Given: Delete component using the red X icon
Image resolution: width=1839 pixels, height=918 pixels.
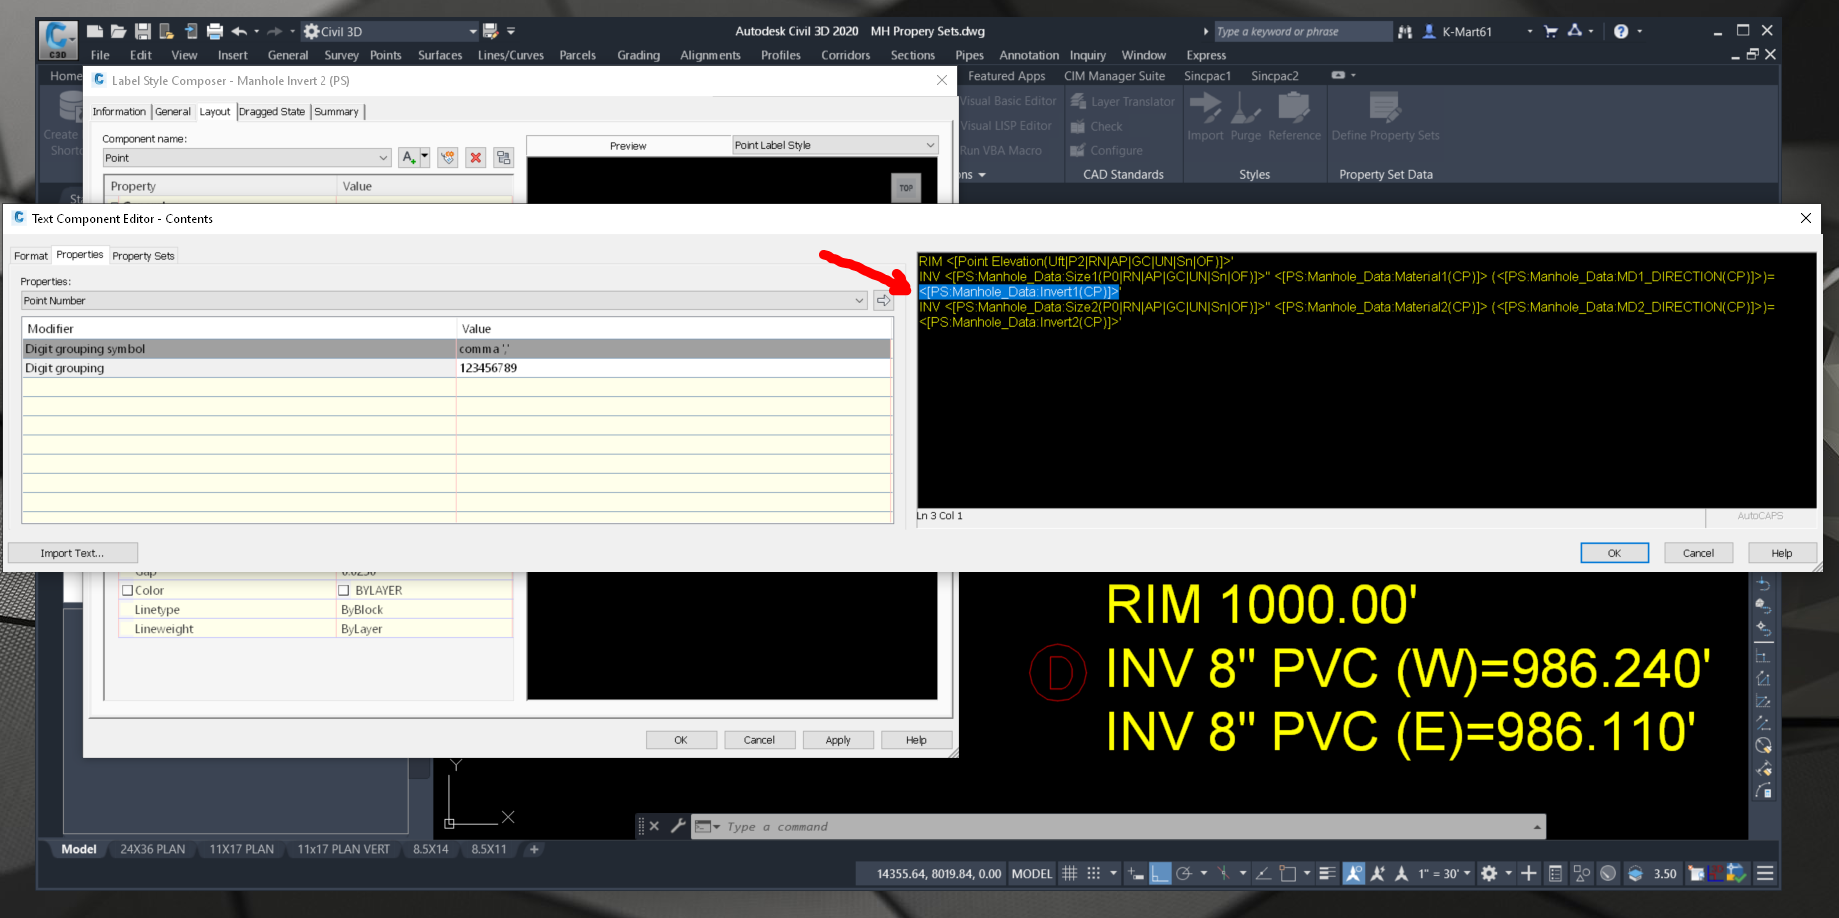Looking at the screenshot, I should click(475, 157).
